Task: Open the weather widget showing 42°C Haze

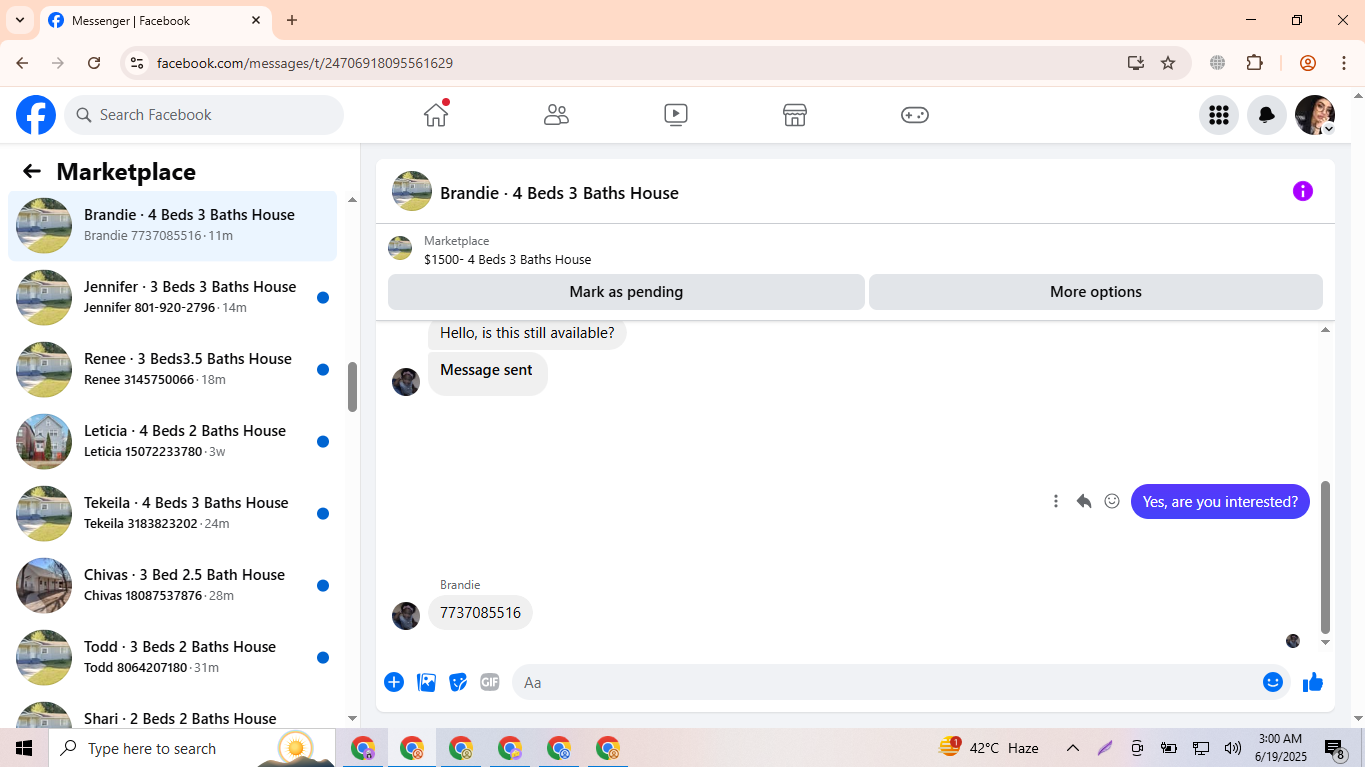Action: (989, 748)
